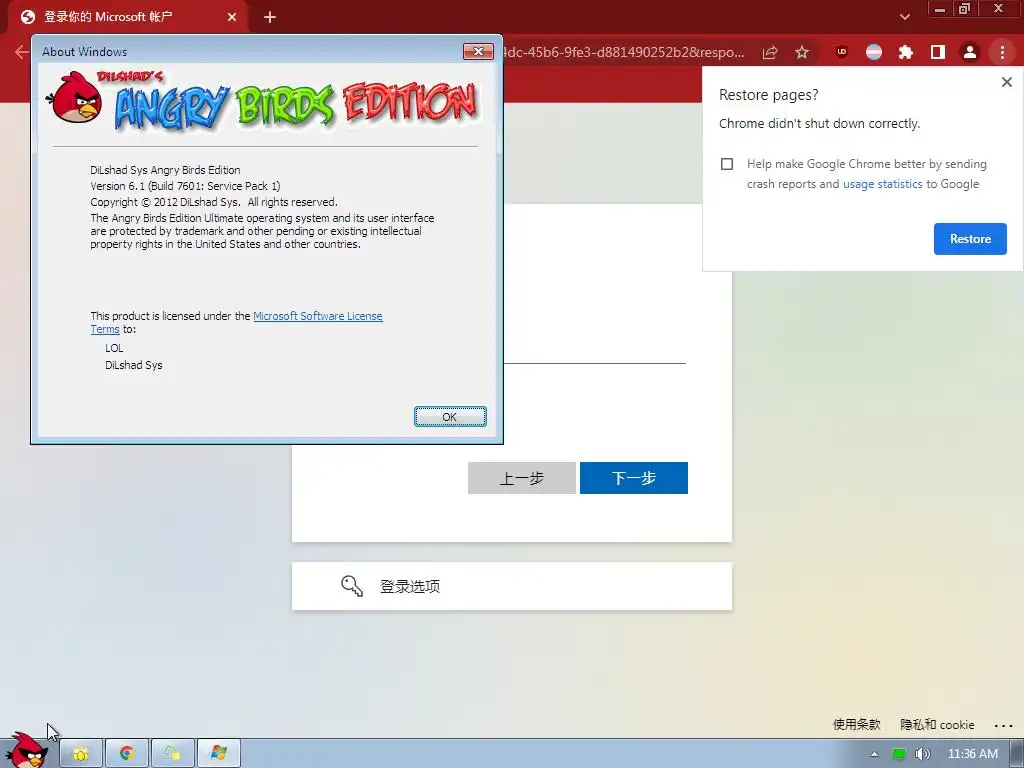Viewport: 1024px width, 768px height.
Task: Click the Chrome back arrow button
Action: coord(22,52)
